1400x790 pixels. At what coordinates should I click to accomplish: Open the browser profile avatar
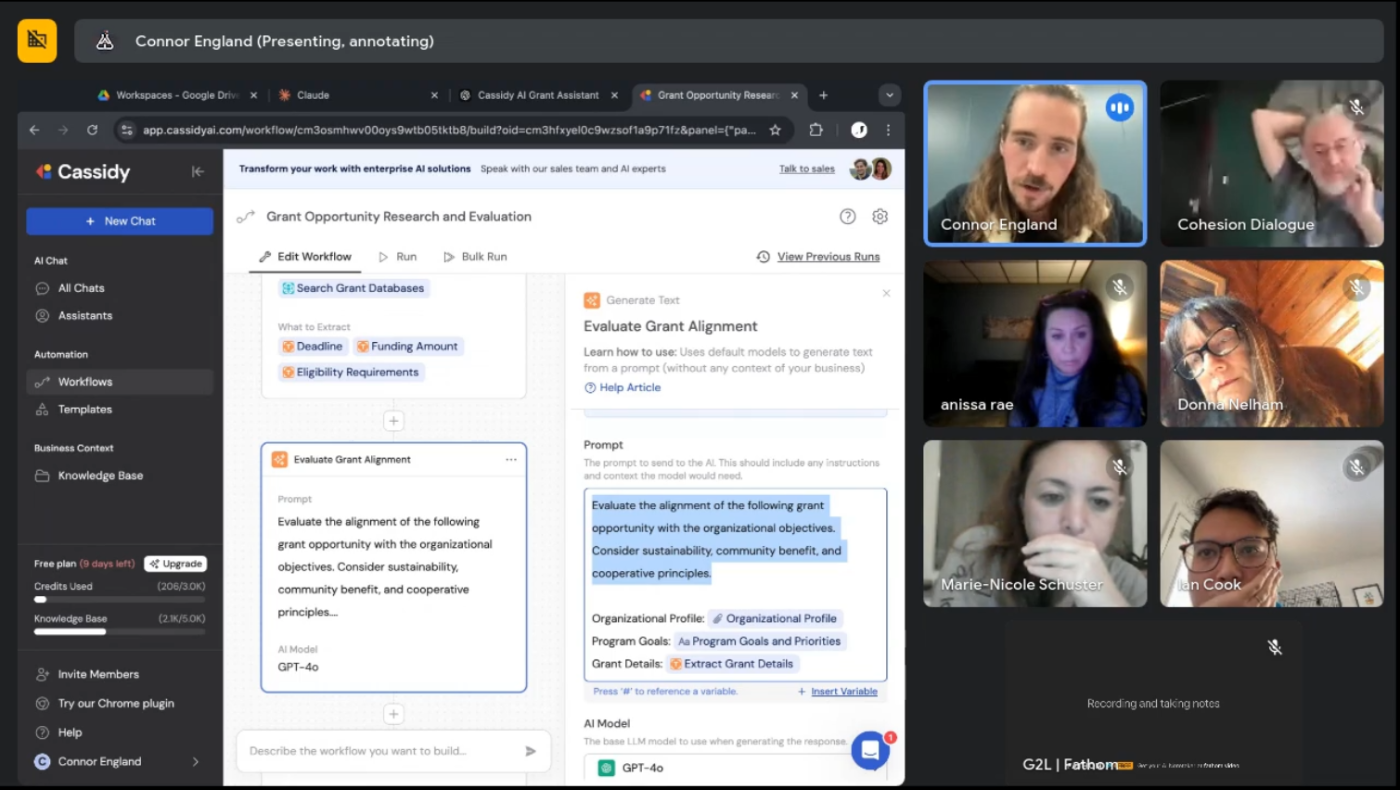pyautogui.click(x=858, y=130)
